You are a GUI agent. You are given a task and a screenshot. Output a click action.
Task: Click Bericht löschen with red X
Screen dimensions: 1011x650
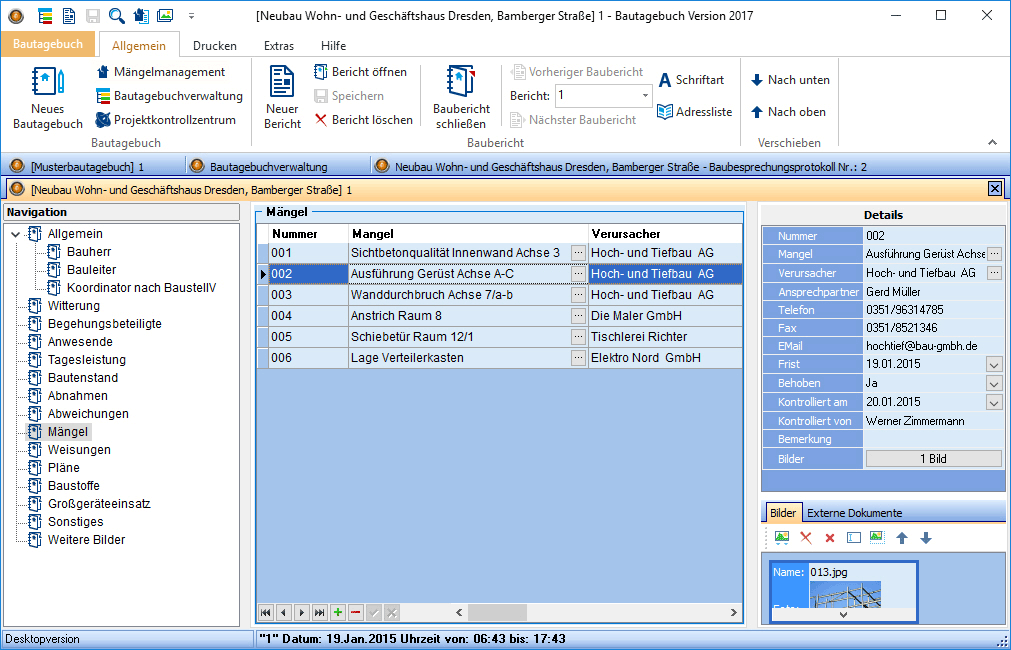pos(364,119)
